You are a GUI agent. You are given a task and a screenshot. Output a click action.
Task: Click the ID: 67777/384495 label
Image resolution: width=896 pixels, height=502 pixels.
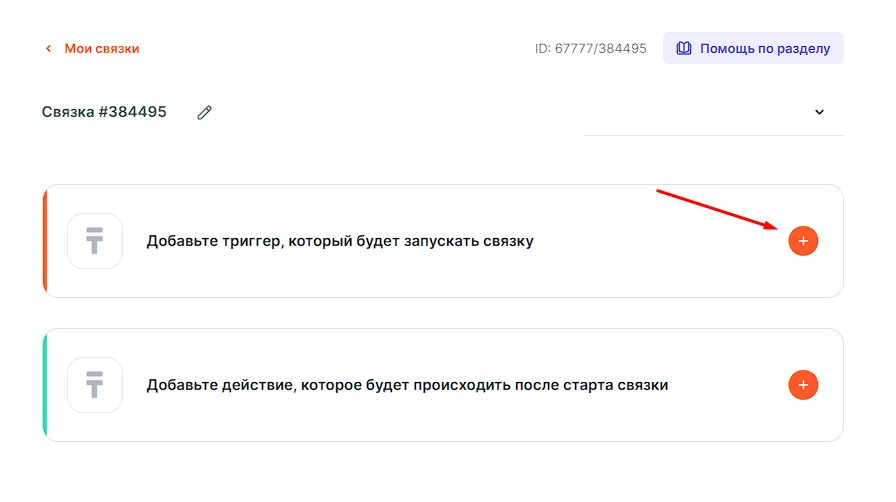[590, 48]
